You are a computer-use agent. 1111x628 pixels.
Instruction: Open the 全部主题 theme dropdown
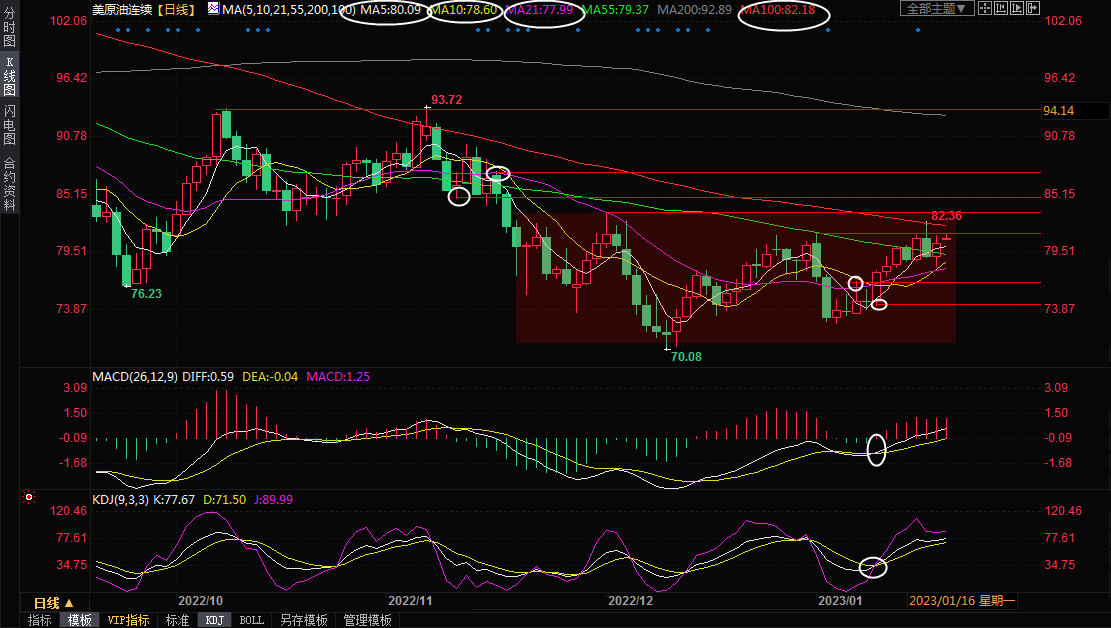[x=936, y=9]
